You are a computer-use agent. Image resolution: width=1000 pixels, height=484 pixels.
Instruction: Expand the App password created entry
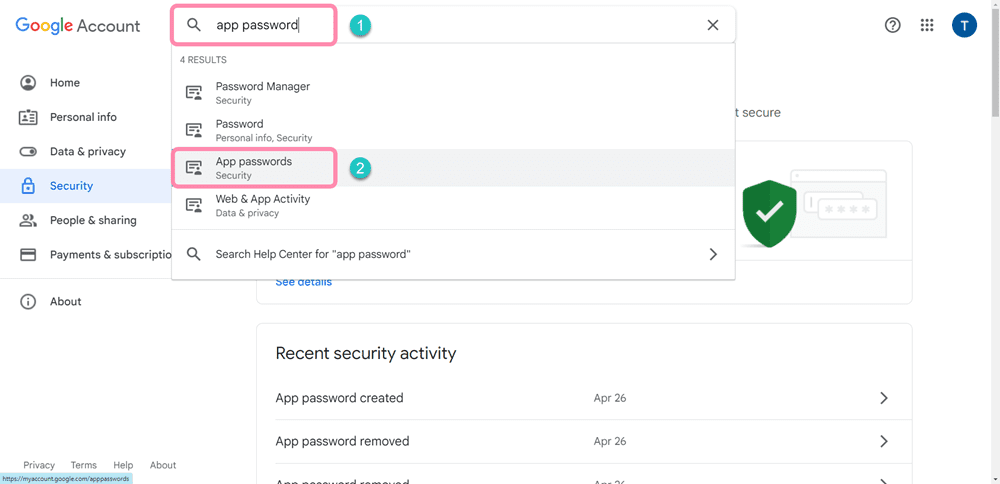pyautogui.click(x=883, y=398)
